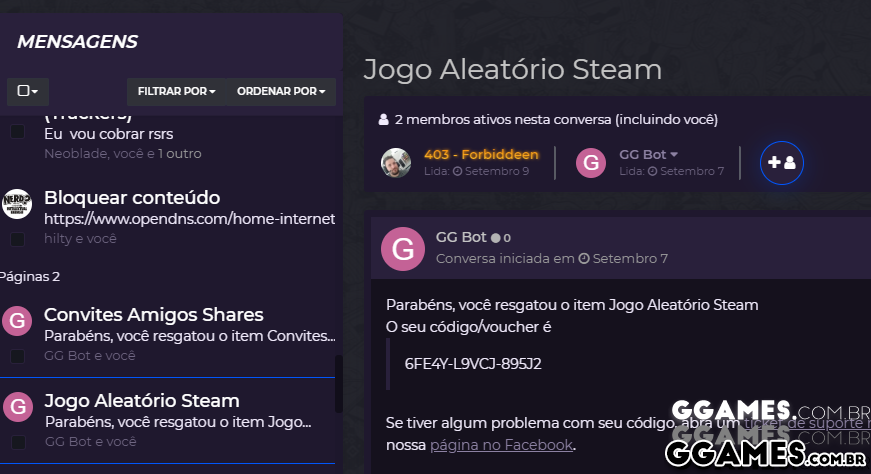Click the 403 - Forbiddeen username link
The height and width of the screenshot is (474, 871).
point(481,154)
